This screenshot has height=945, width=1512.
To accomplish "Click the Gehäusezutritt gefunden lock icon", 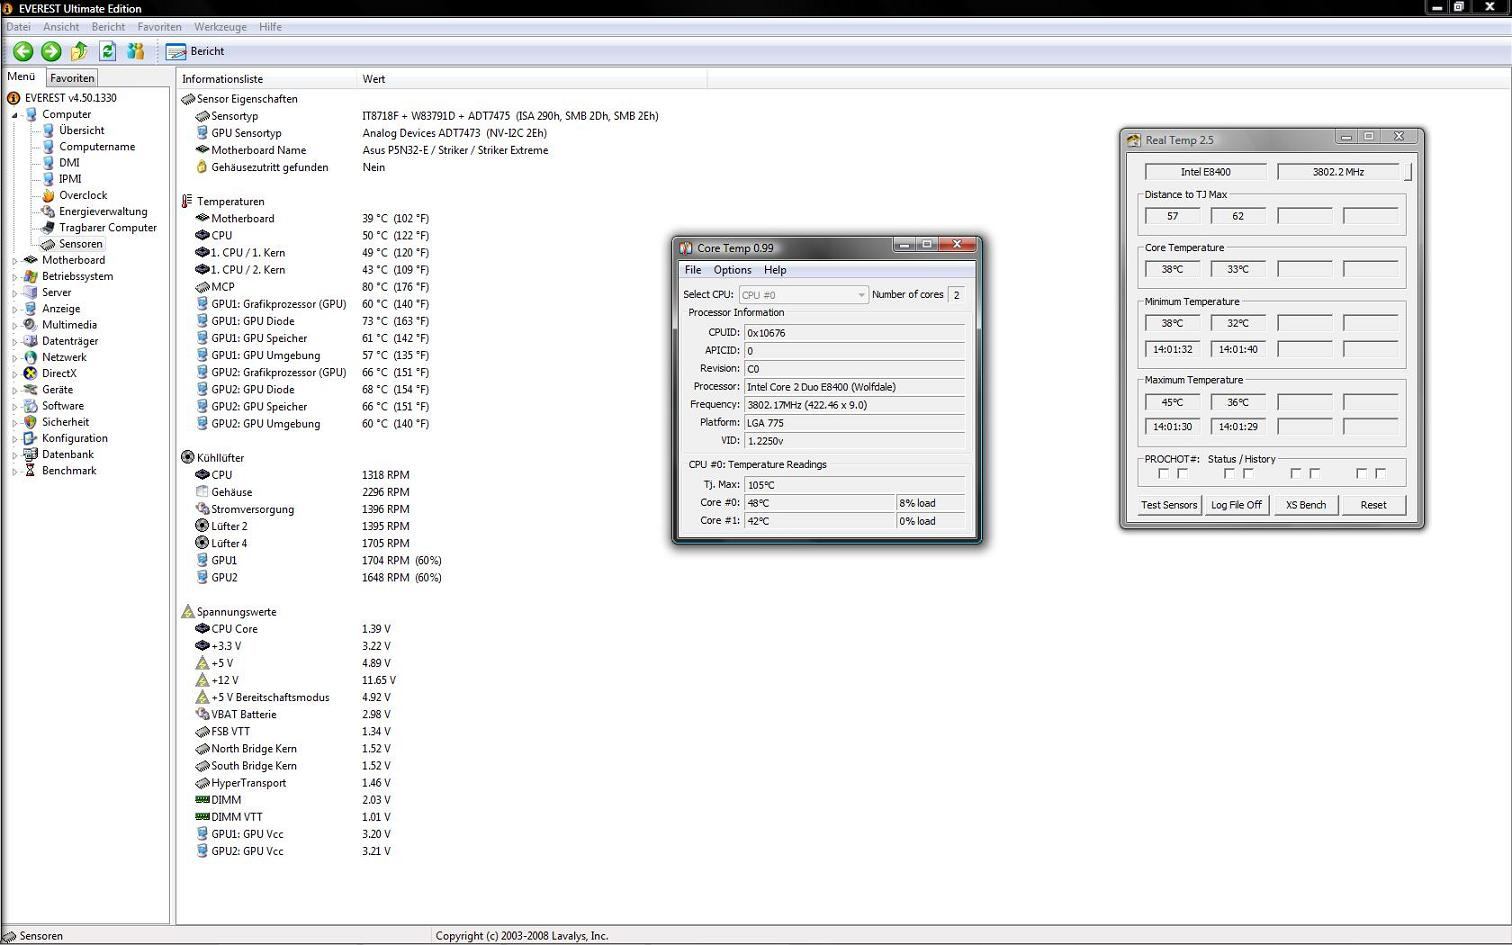I will [x=202, y=167].
